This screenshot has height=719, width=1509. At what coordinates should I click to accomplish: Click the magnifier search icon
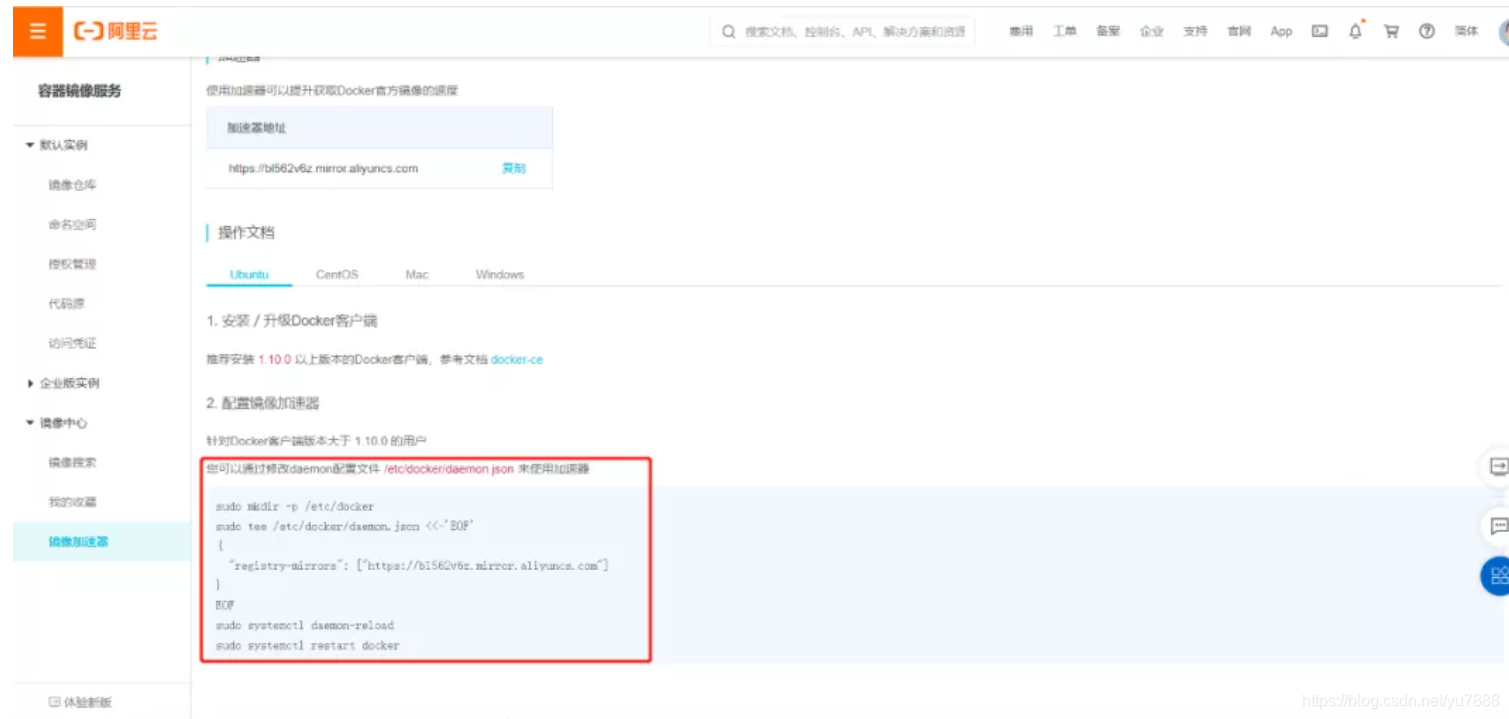click(x=728, y=32)
